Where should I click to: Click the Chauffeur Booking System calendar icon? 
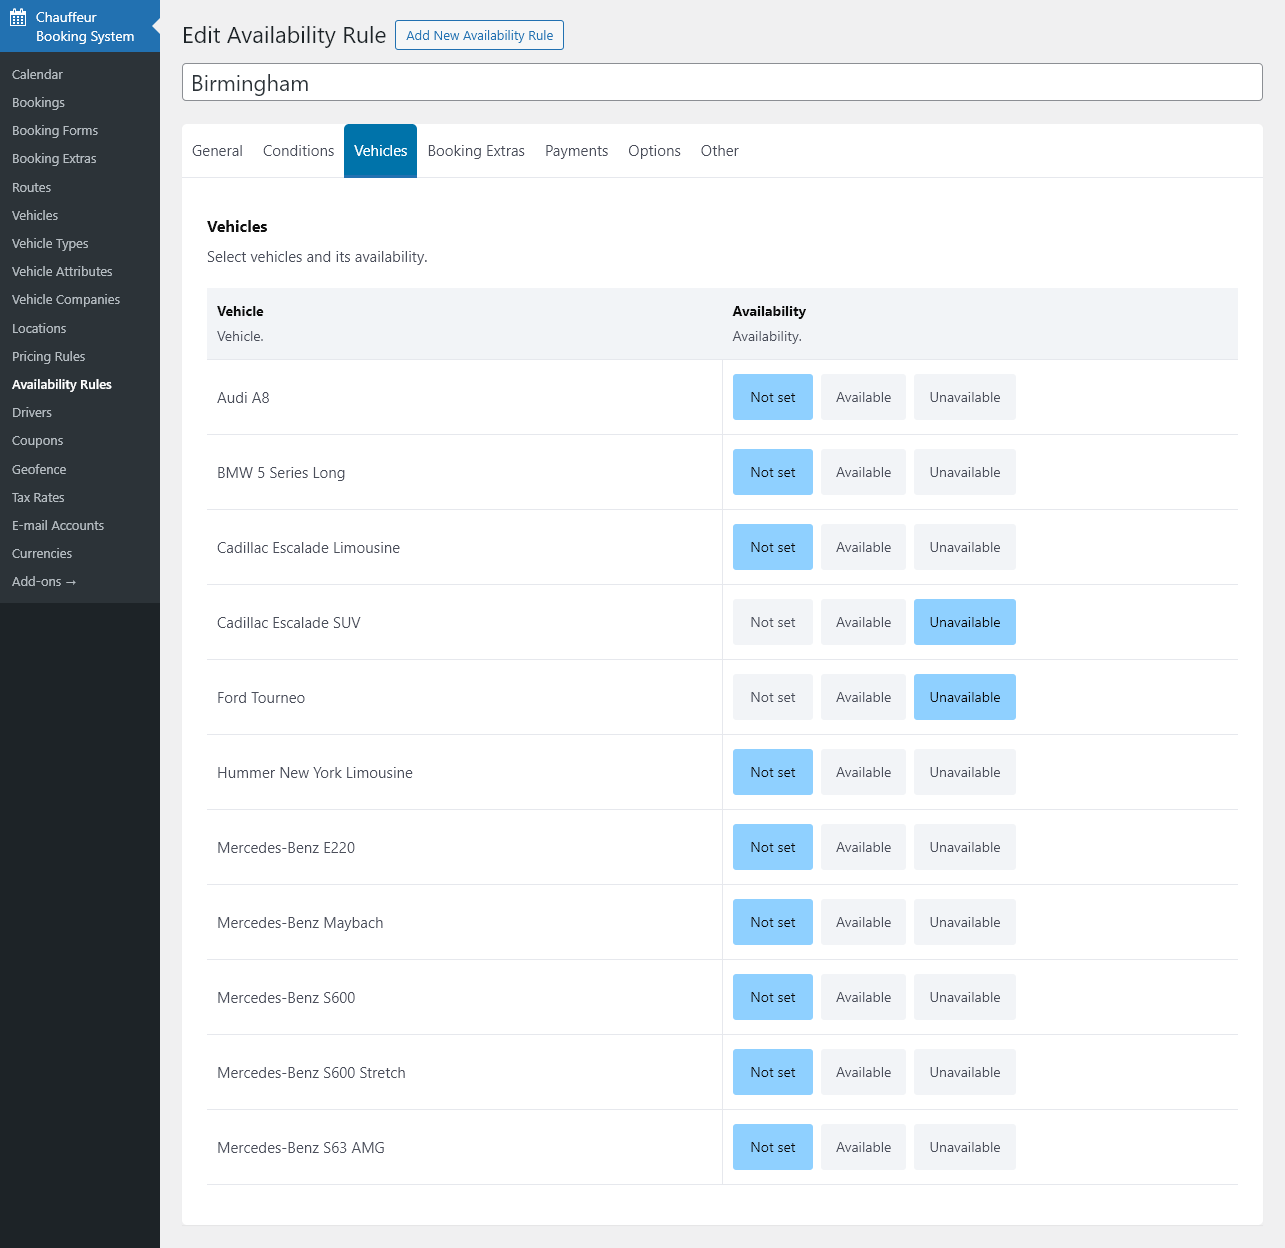(18, 17)
